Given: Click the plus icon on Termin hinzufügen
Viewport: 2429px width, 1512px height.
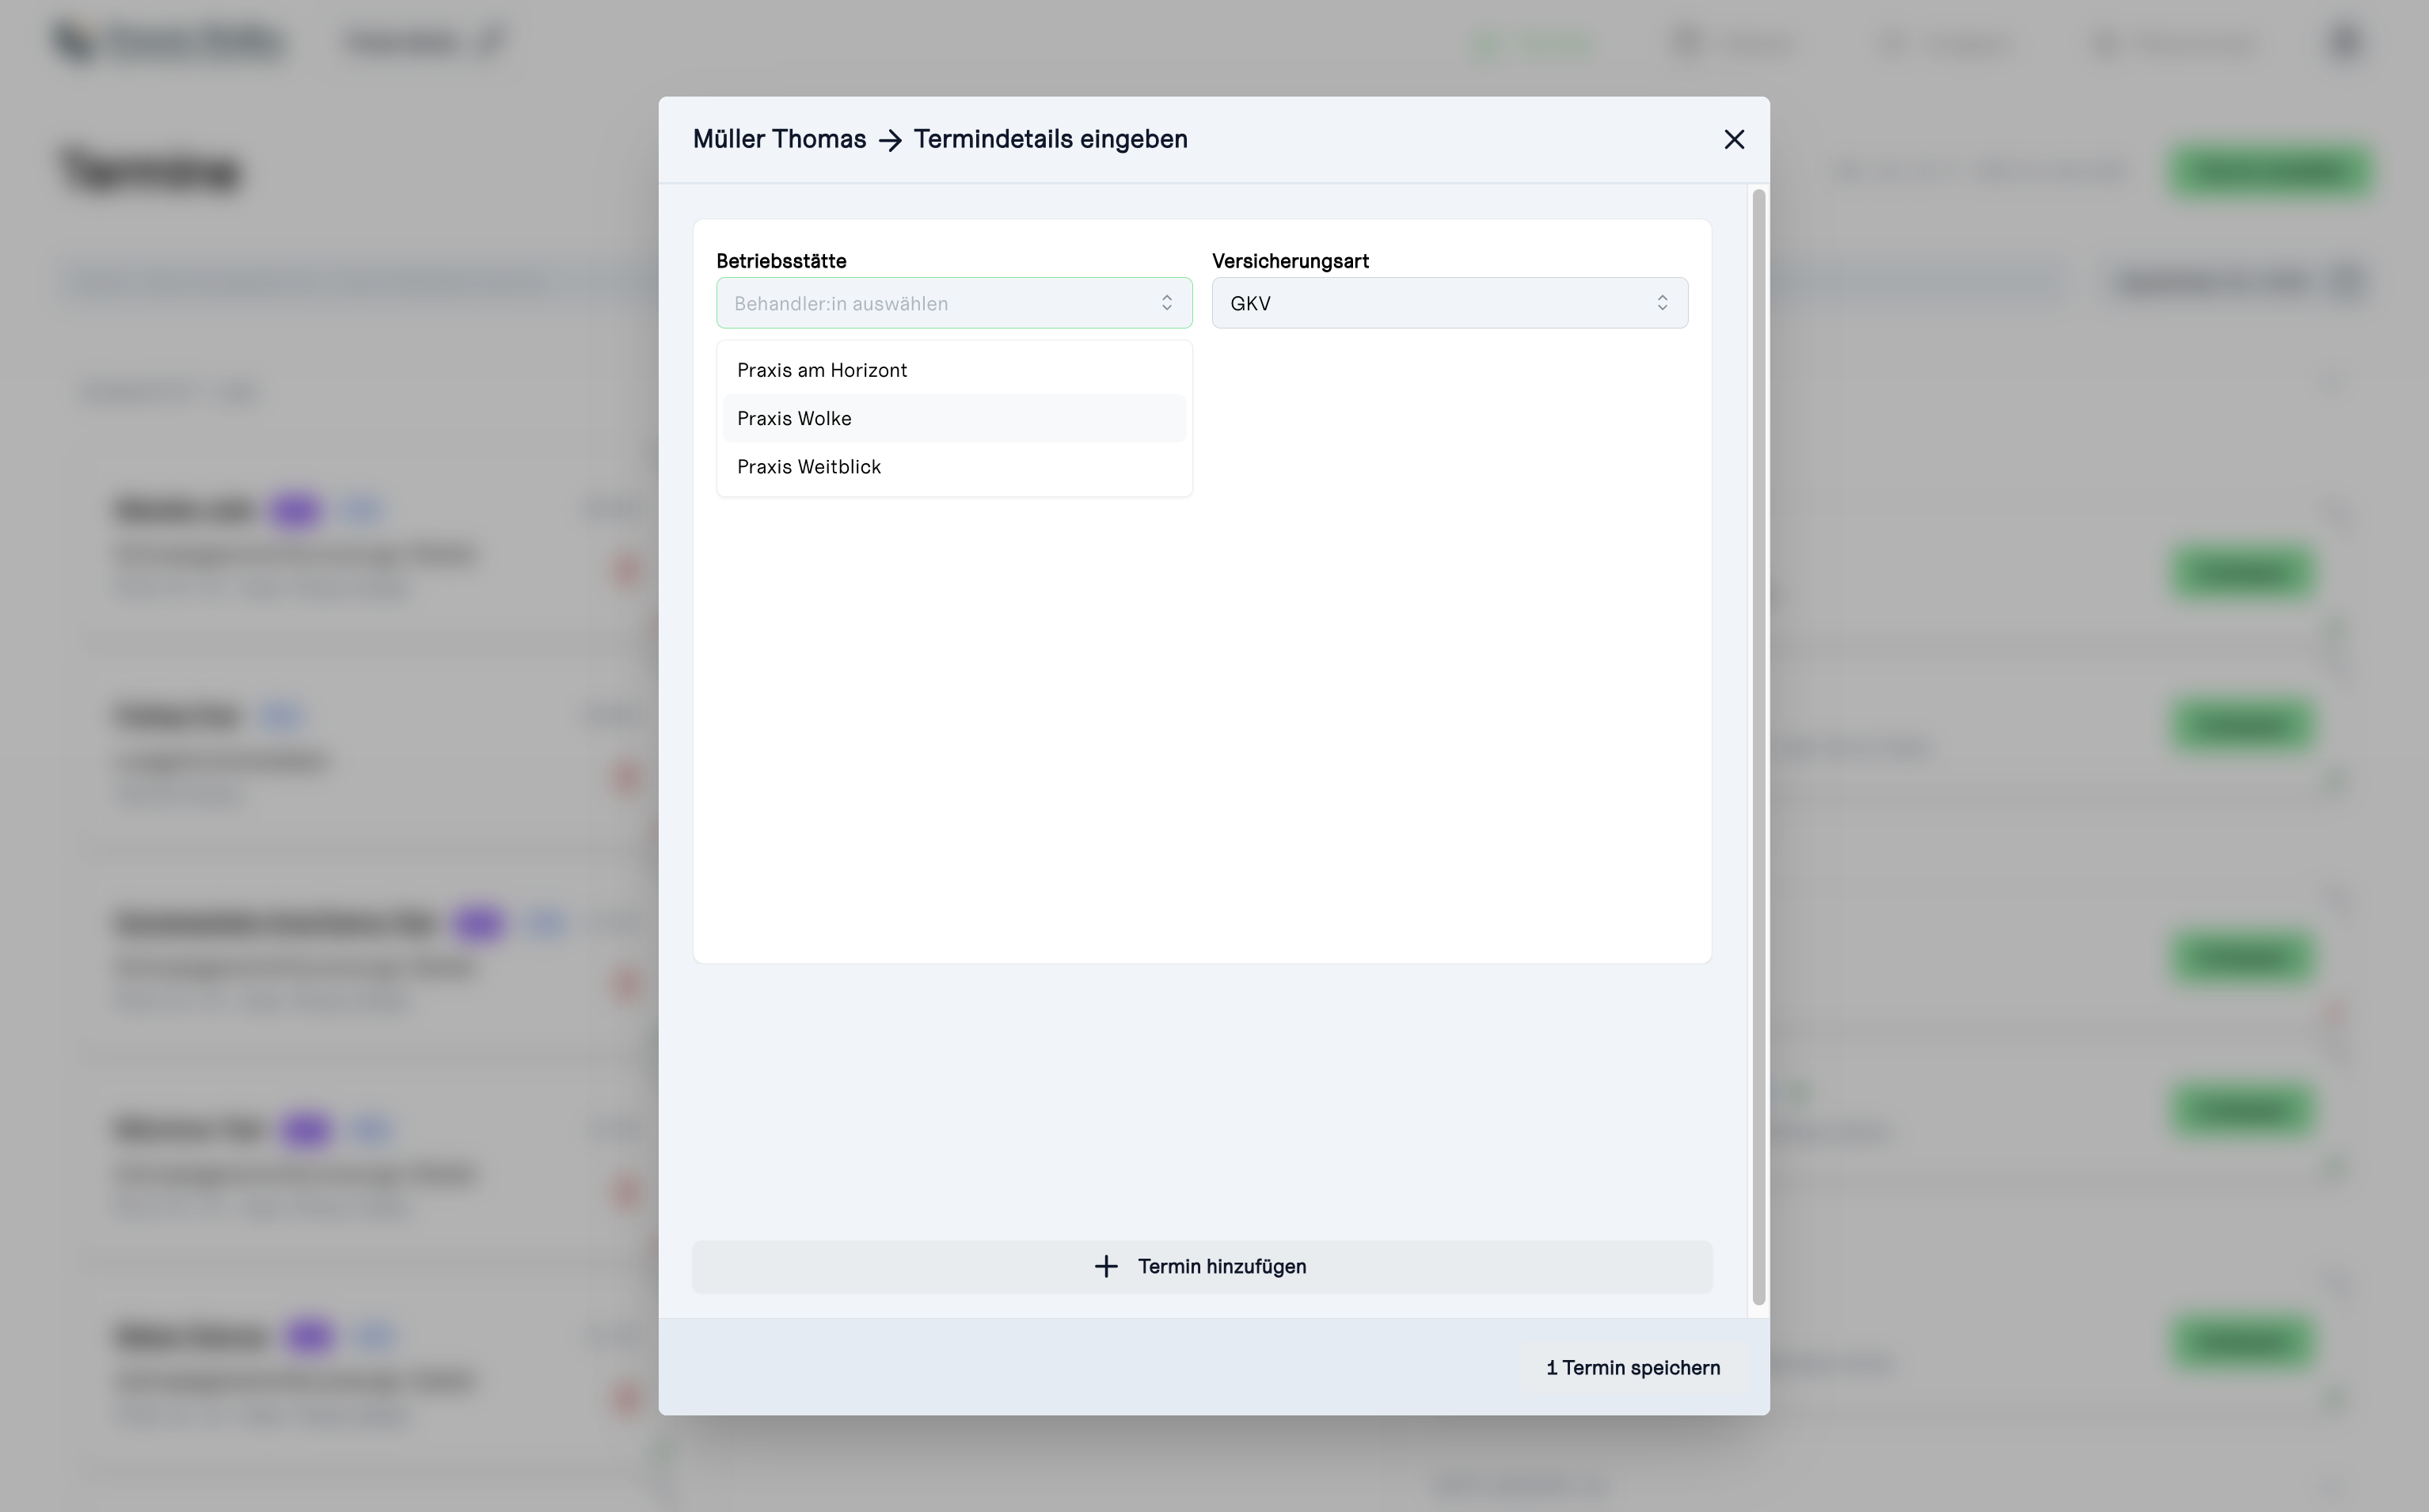Looking at the screenshot, I should tap(1106, 1267).
